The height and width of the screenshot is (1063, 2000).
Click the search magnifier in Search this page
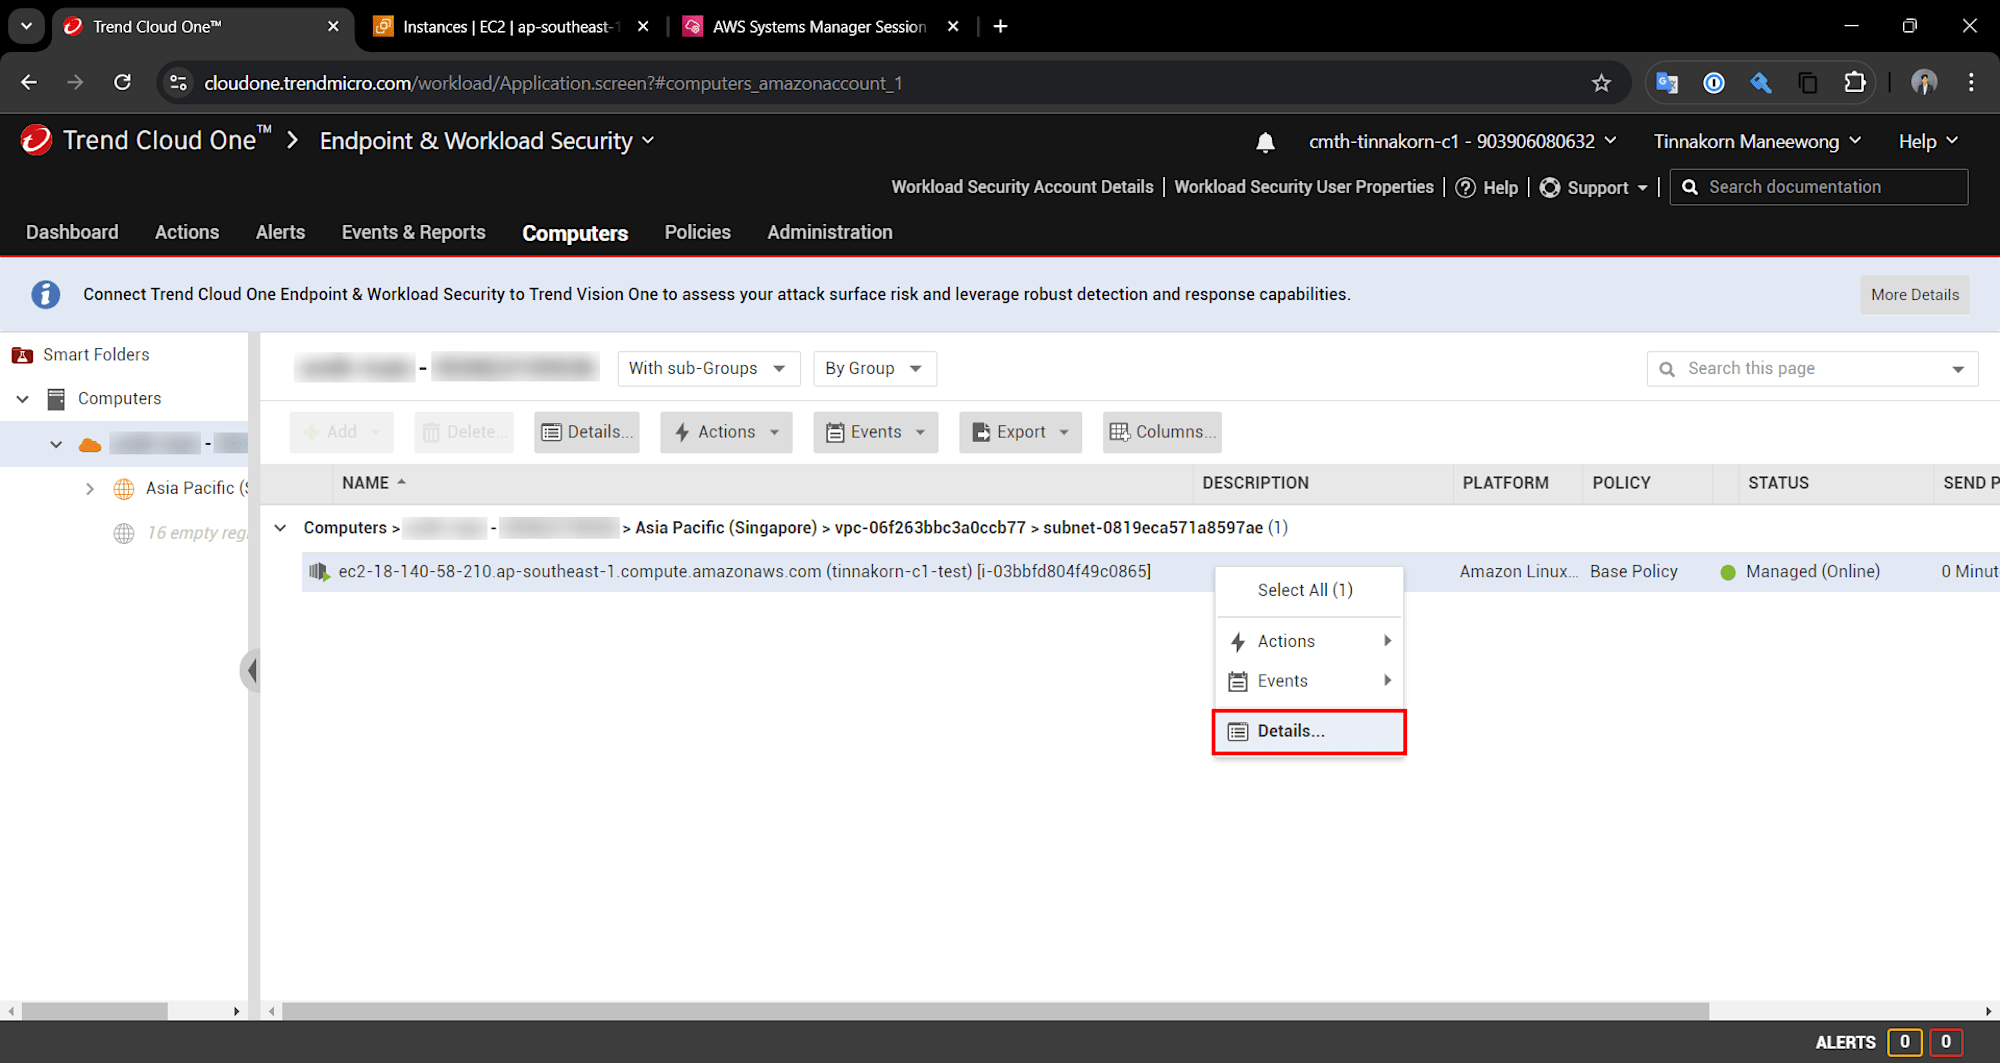coord(1667,369)
